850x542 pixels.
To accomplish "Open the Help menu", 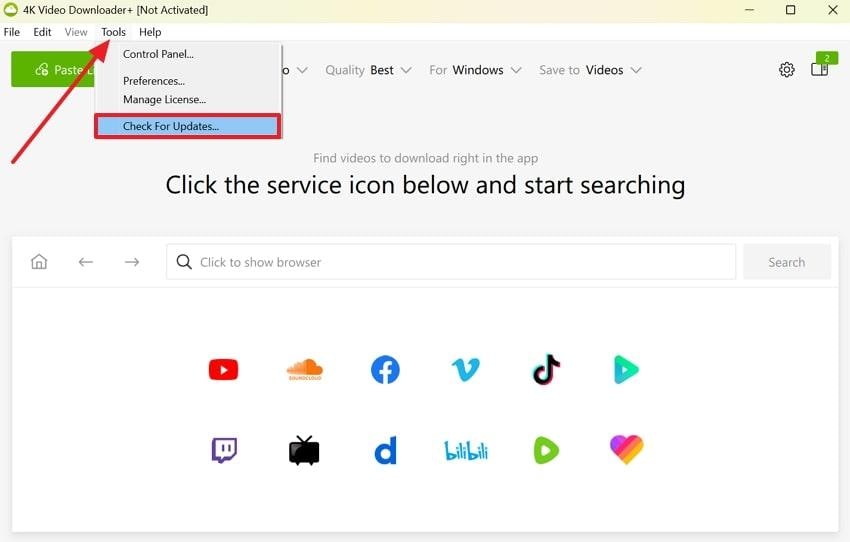I will (x=150, y=32).
